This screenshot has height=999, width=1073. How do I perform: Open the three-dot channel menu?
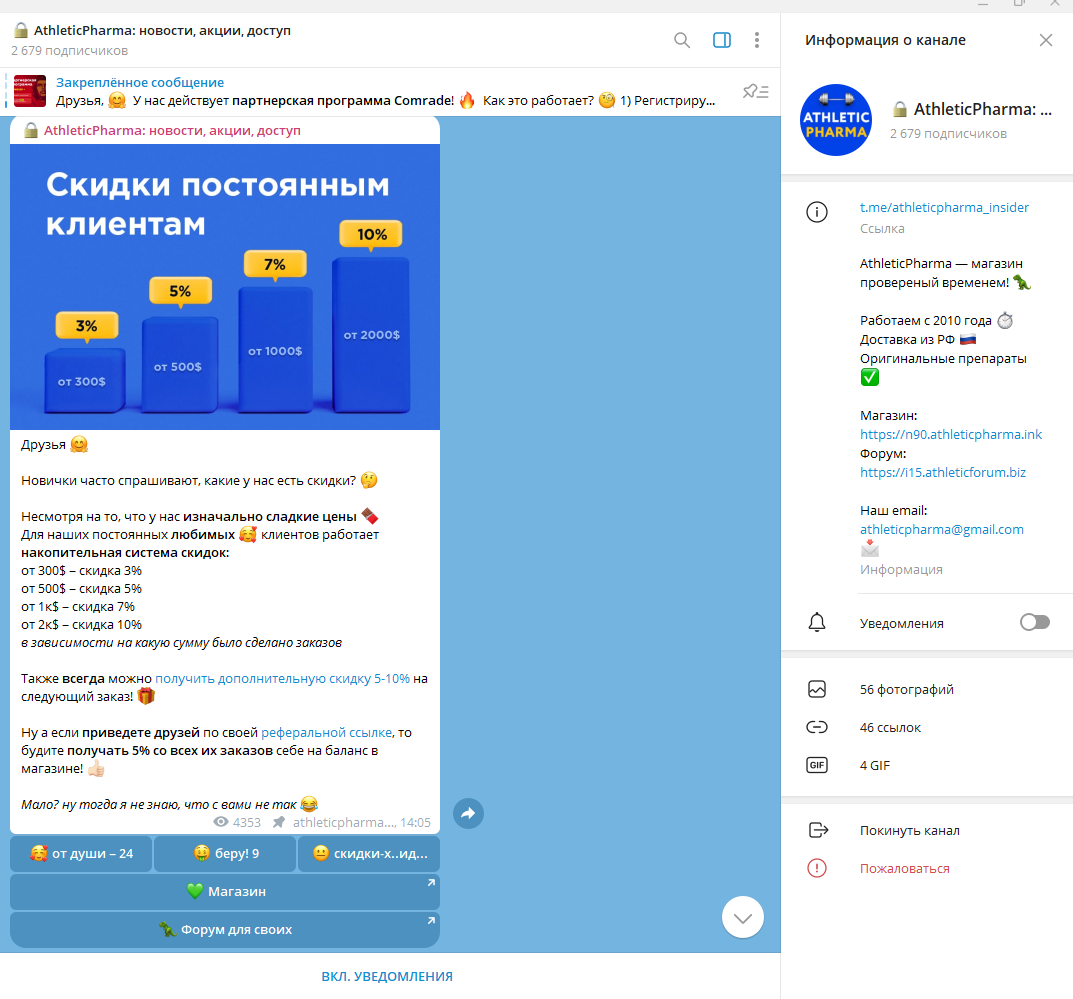[757, 40]
